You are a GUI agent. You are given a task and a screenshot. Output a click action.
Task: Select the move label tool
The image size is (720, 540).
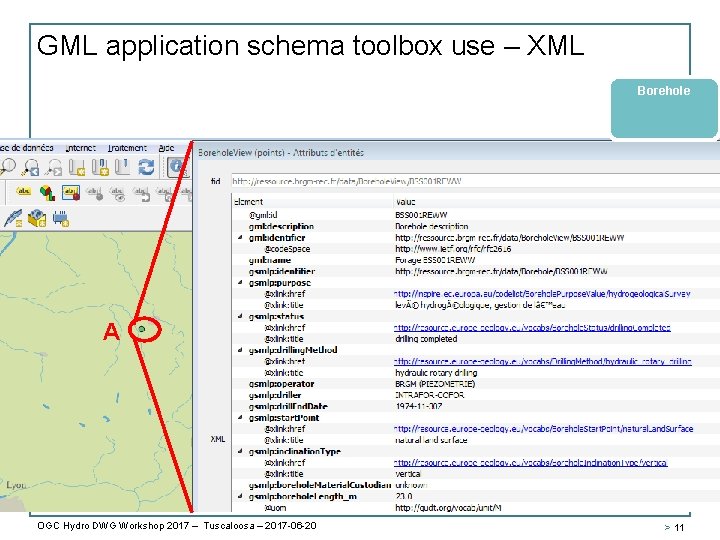(141, 193)
